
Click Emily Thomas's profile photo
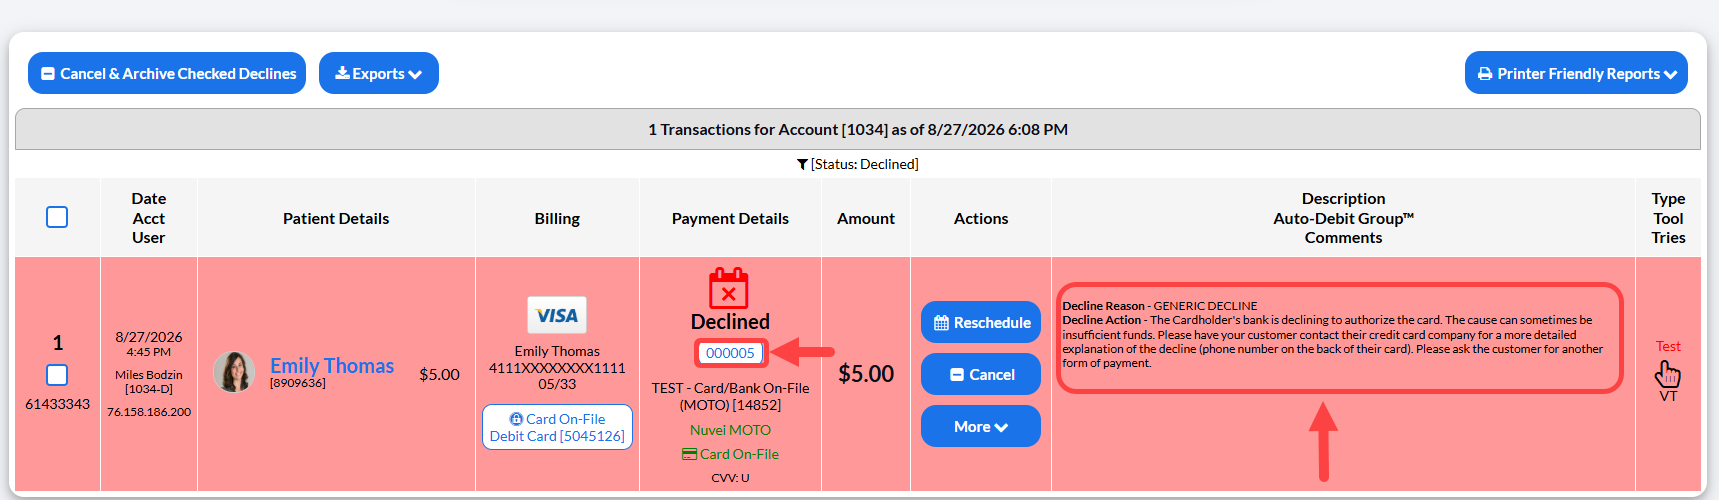click(234, 372)
